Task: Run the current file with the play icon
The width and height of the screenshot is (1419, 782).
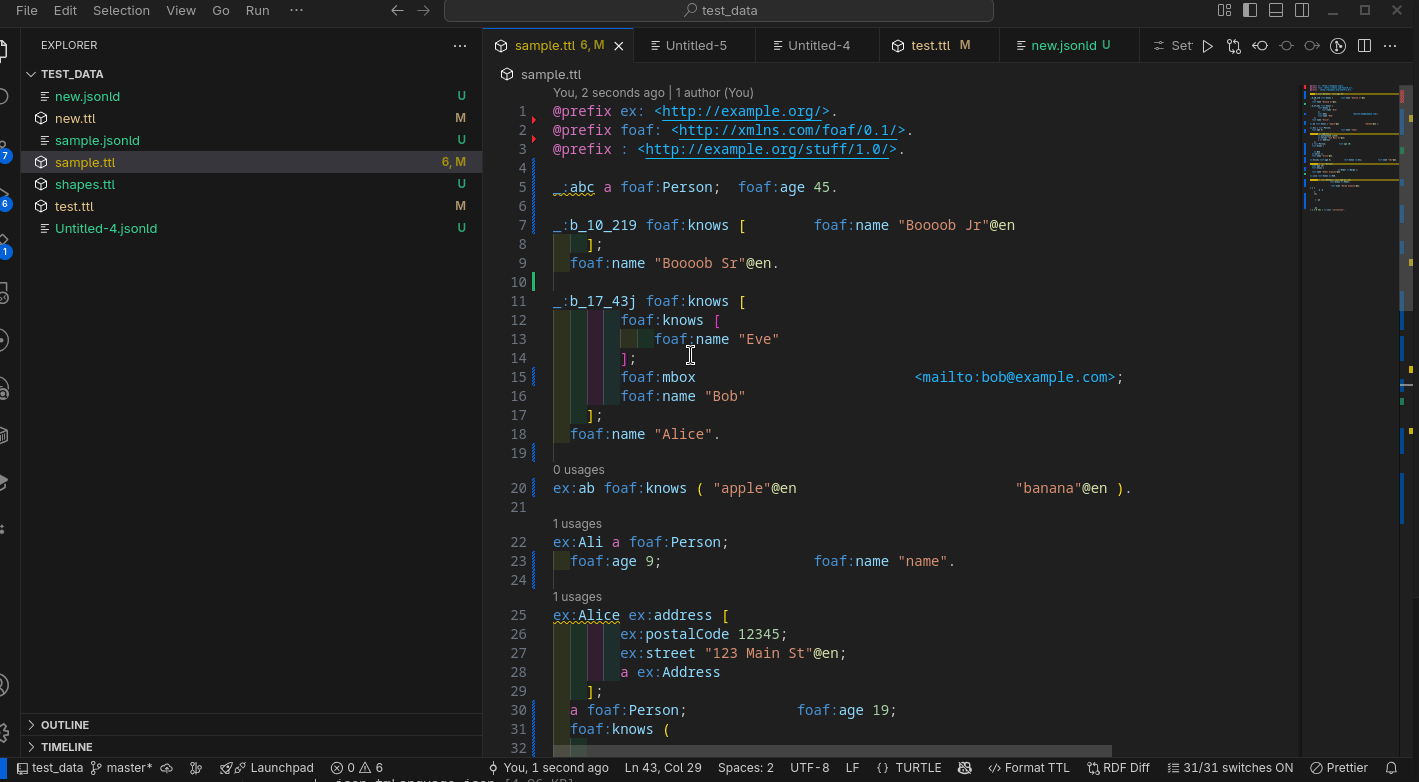Action: pos(1207,45)
